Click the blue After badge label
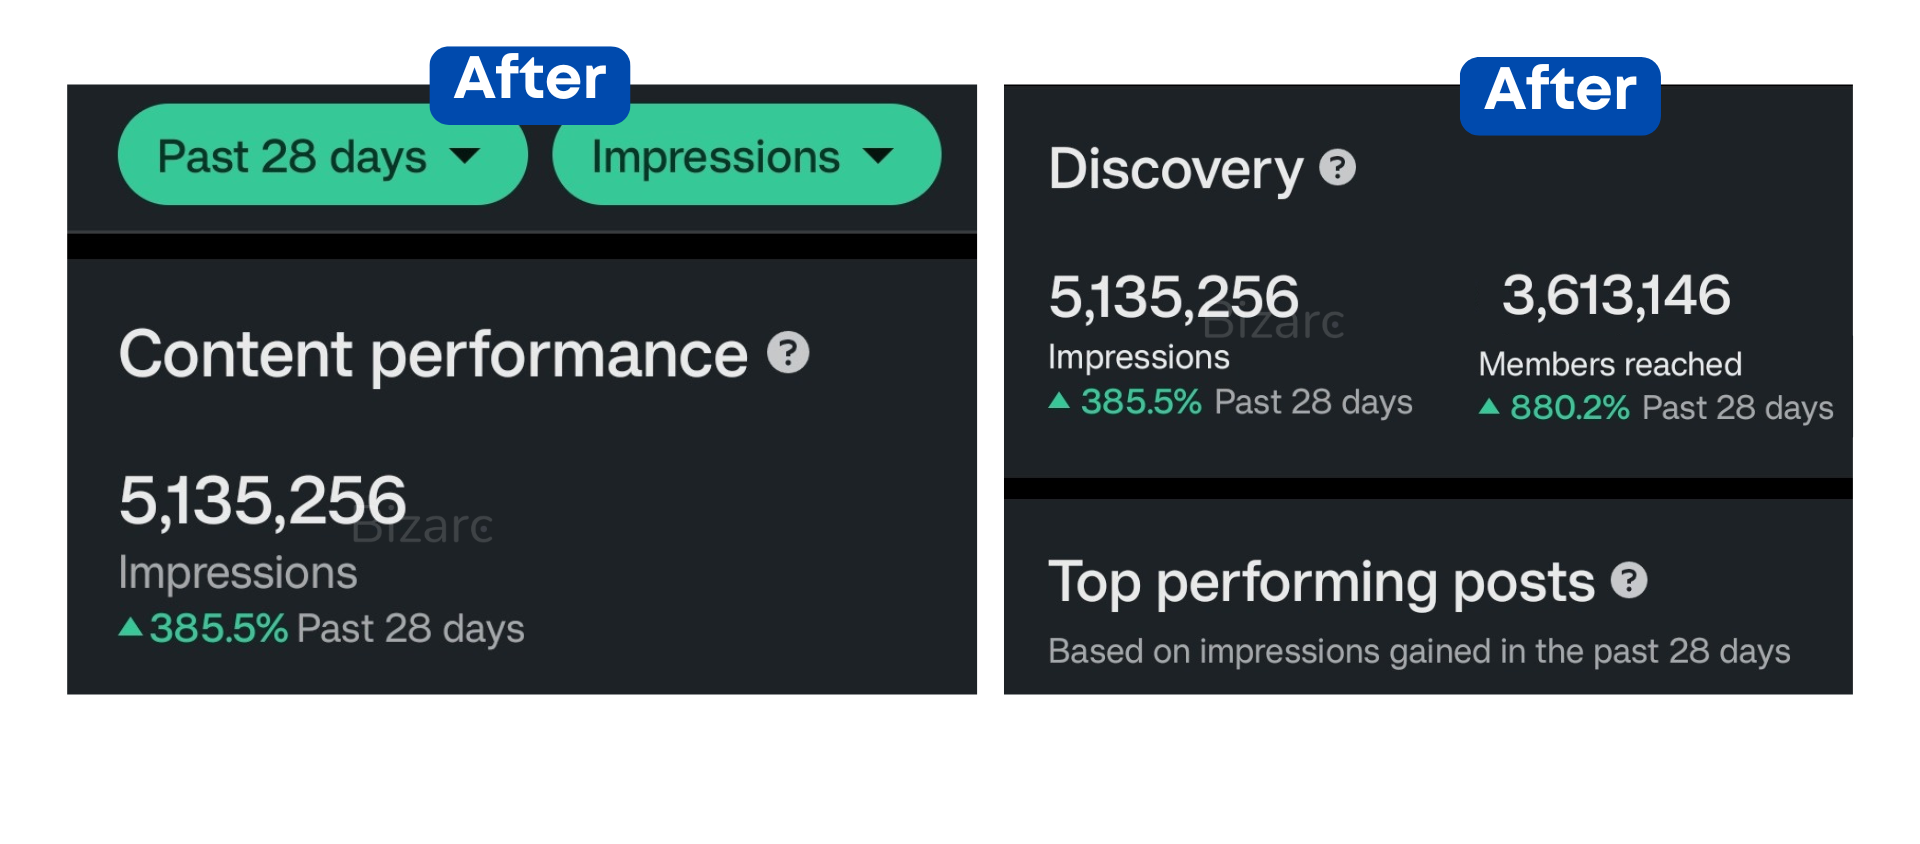 [x=530, y=84]
